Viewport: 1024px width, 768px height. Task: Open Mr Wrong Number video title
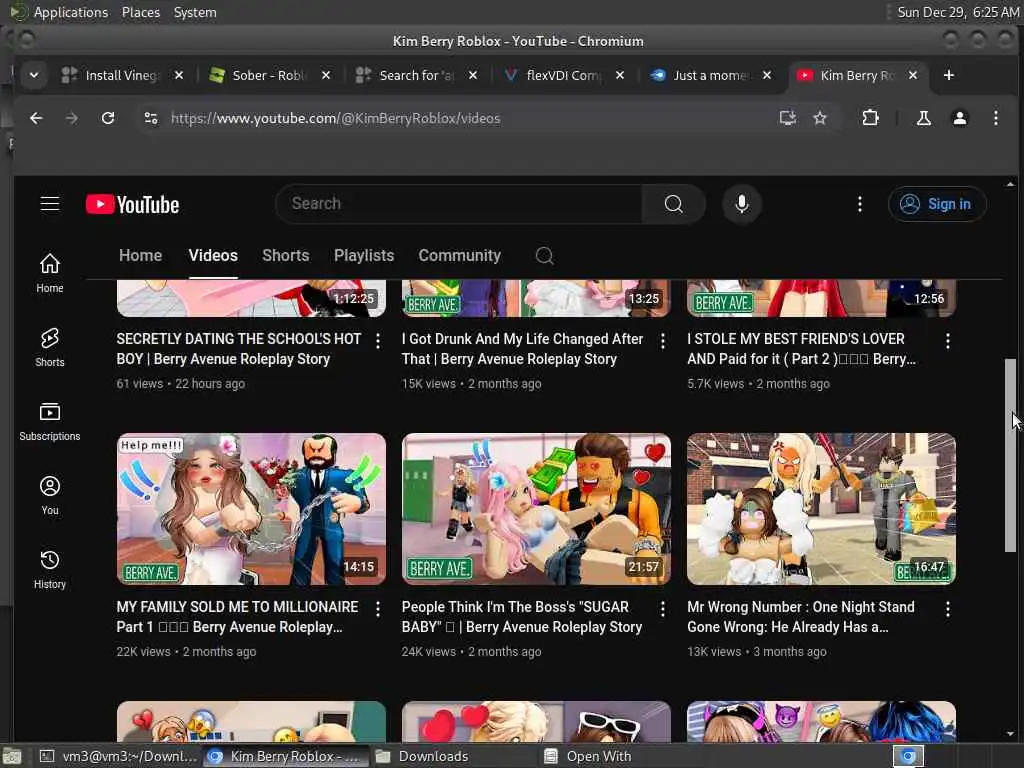coord(801,616)
